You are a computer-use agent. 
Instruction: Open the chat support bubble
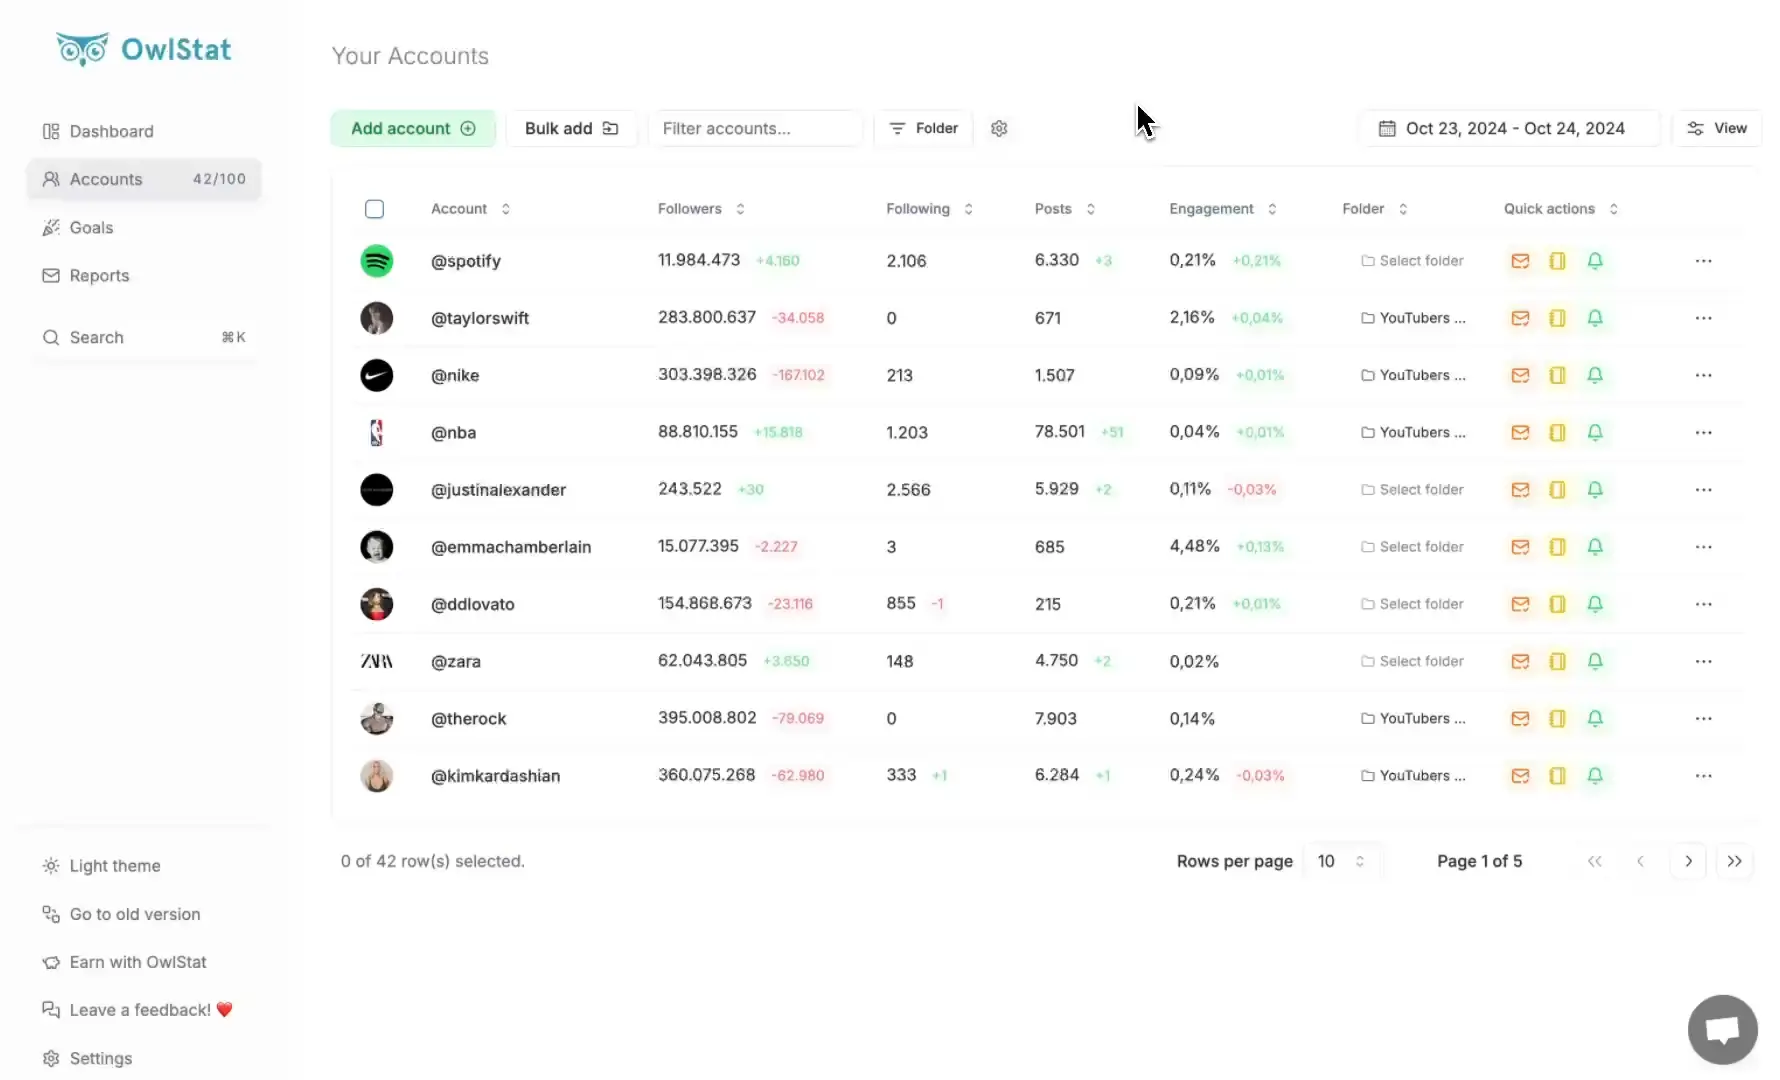pyautogui.click(x=1722, y=1030)
